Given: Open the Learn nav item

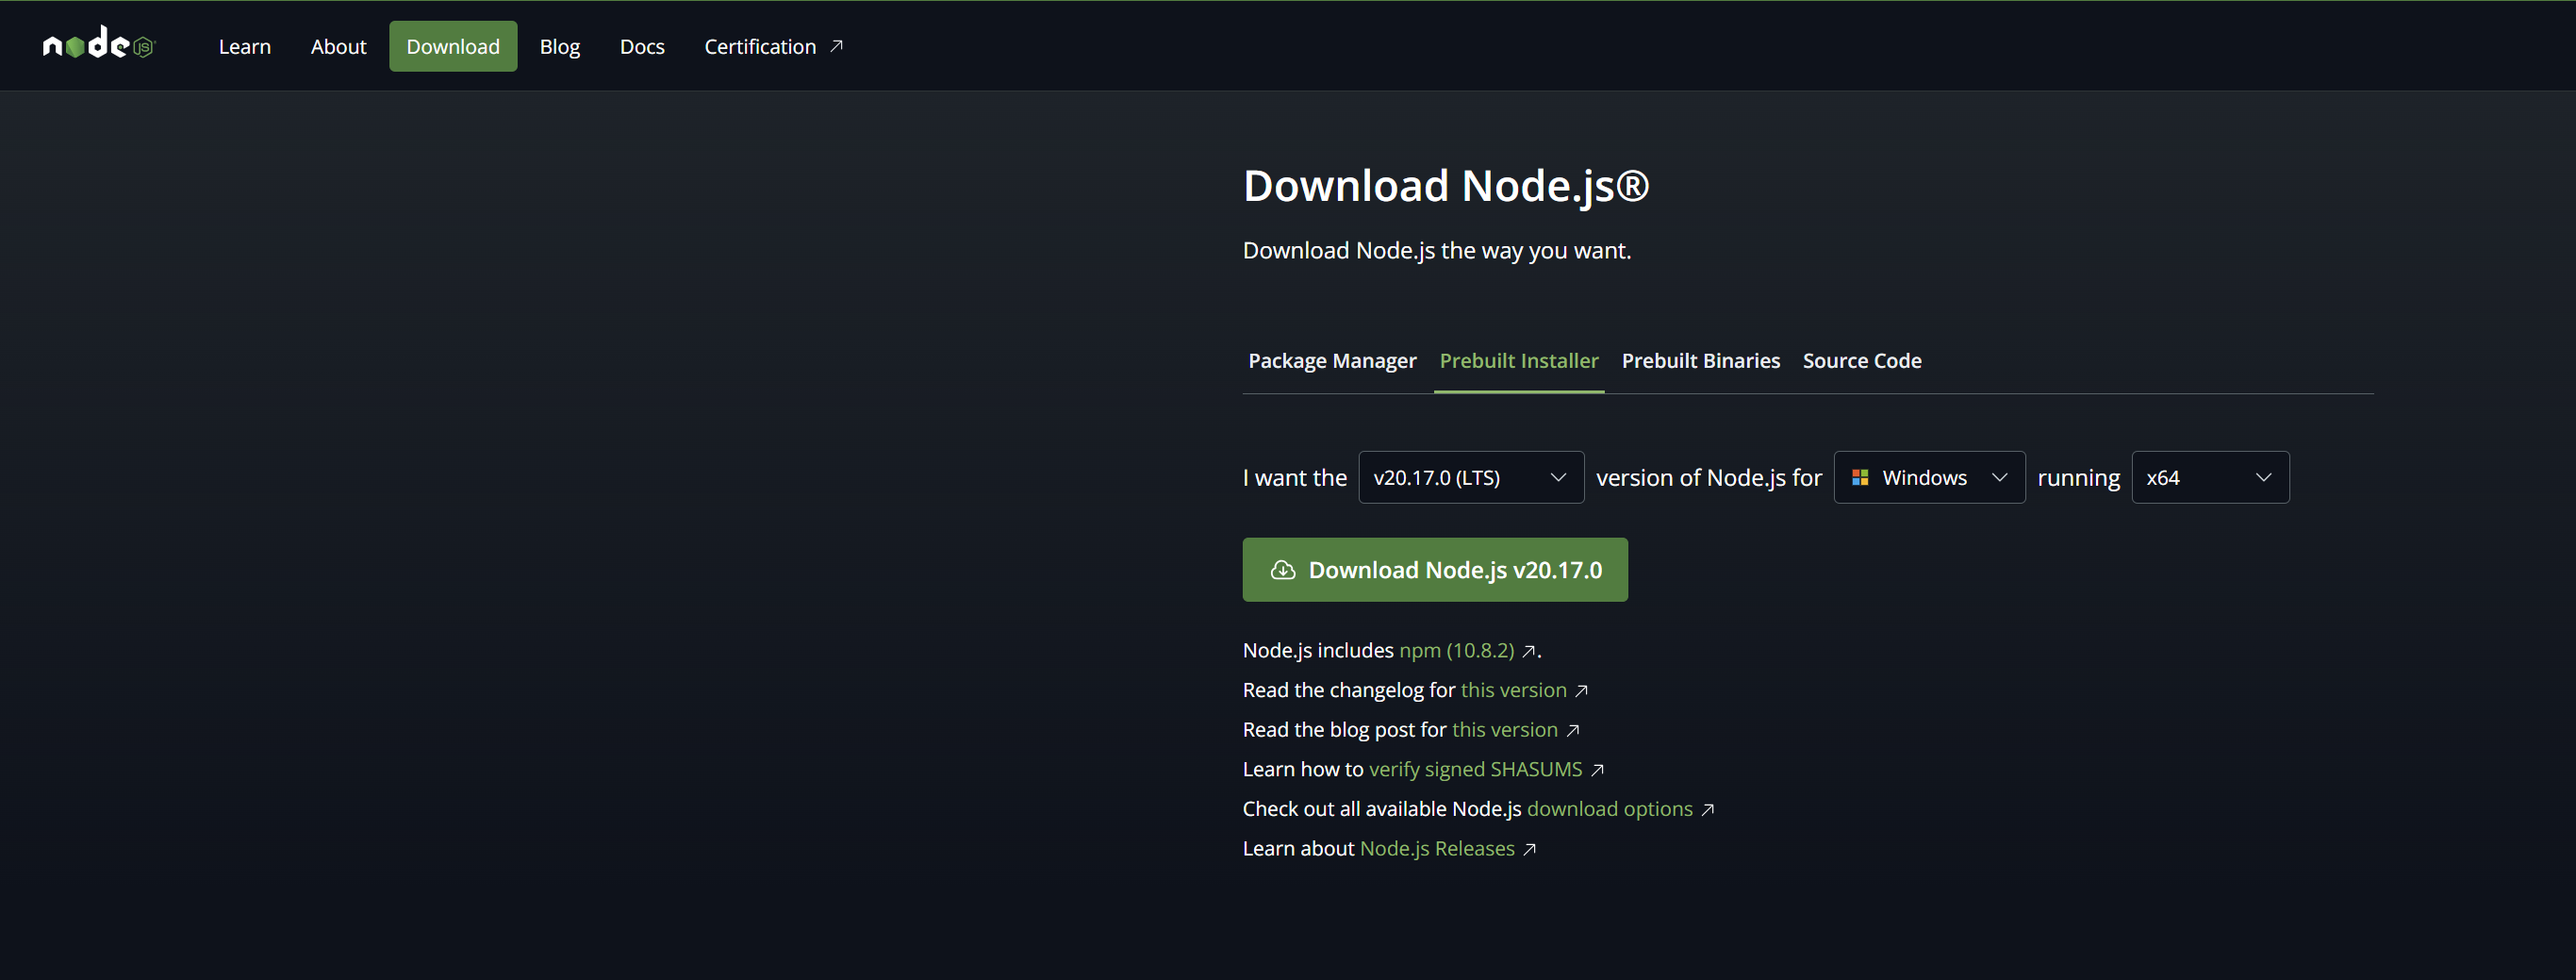Looking at the screenshot, I should (x=245, y=46).
